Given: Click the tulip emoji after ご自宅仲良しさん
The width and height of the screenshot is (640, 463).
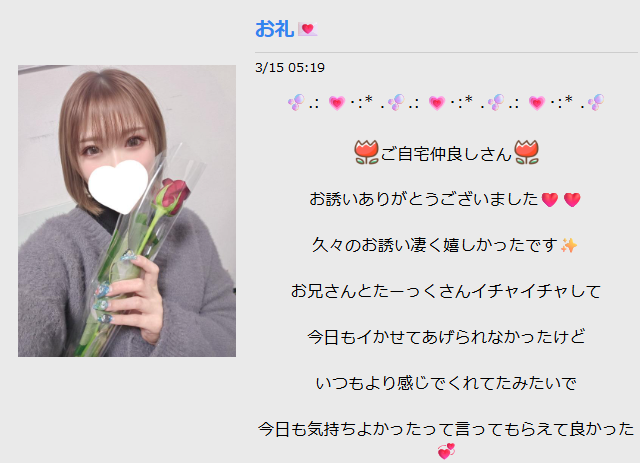Looking at the screenshot, I should pyautogui.click(x=527, y=152).
